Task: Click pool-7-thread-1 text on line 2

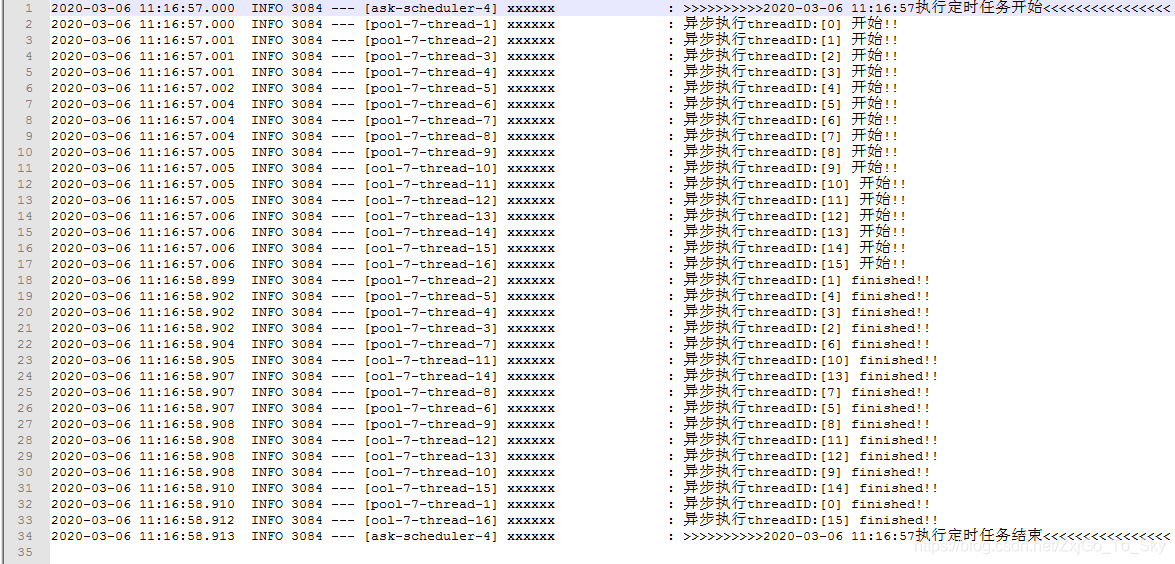Action: tap(431, 24)
